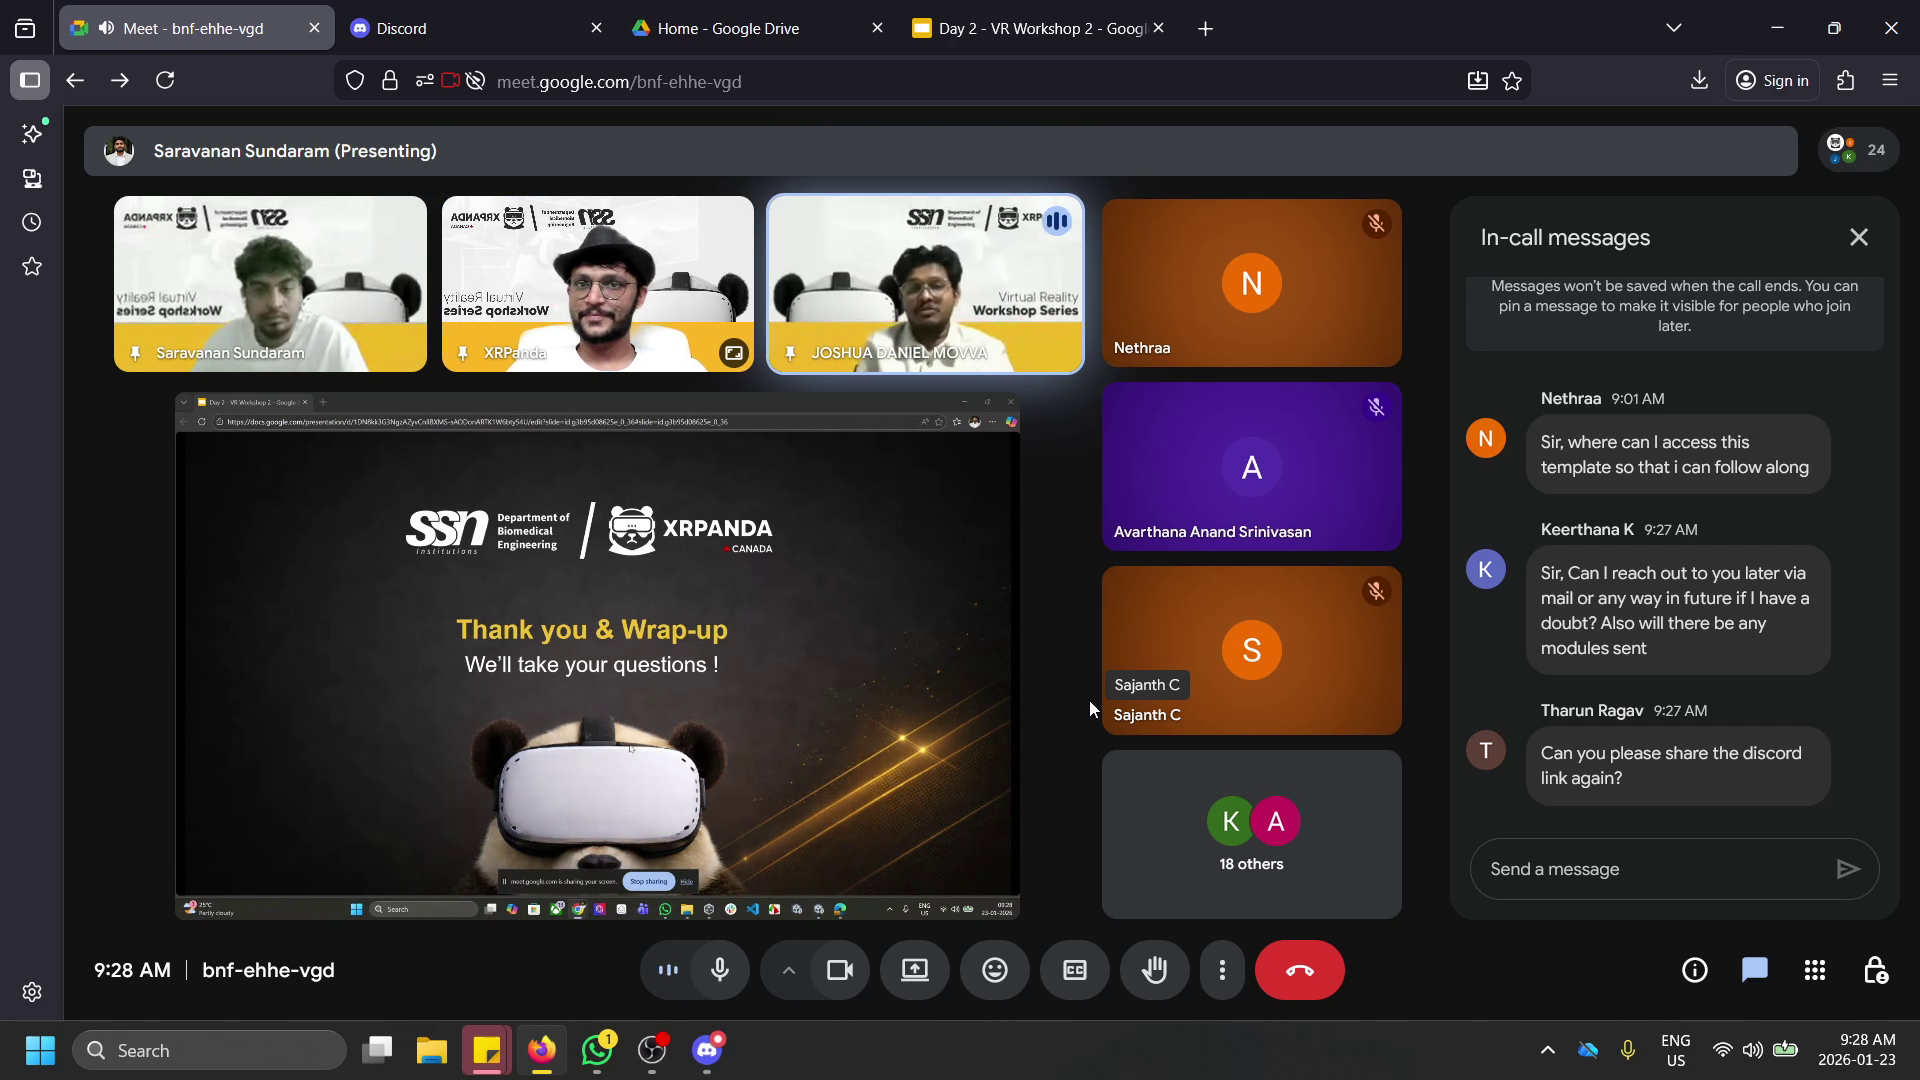This screenshot has height=1080, width=1920.
Task: Open the emoji reactions button
Action: 994,970
